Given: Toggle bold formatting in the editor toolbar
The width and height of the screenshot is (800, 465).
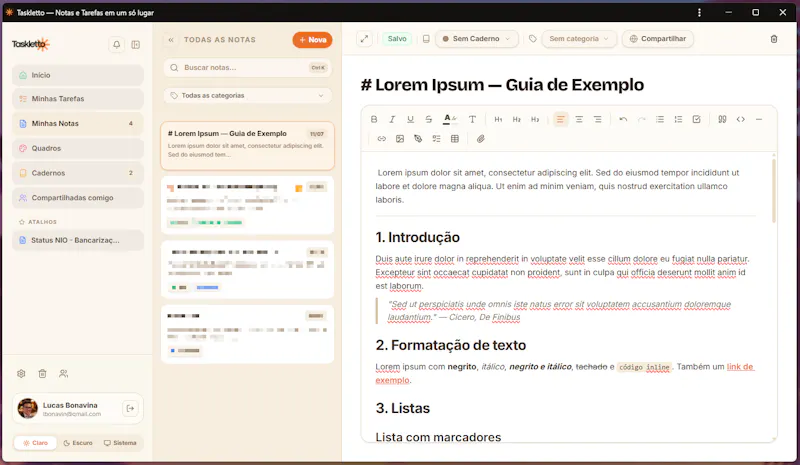Looking at the screenshot, I should (x=374, y=119).
